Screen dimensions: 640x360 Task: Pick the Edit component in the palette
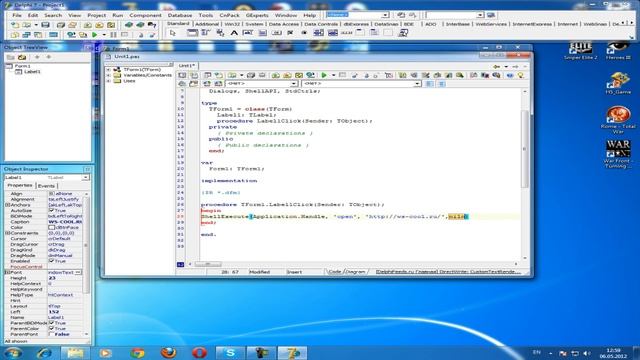[248, 33]
